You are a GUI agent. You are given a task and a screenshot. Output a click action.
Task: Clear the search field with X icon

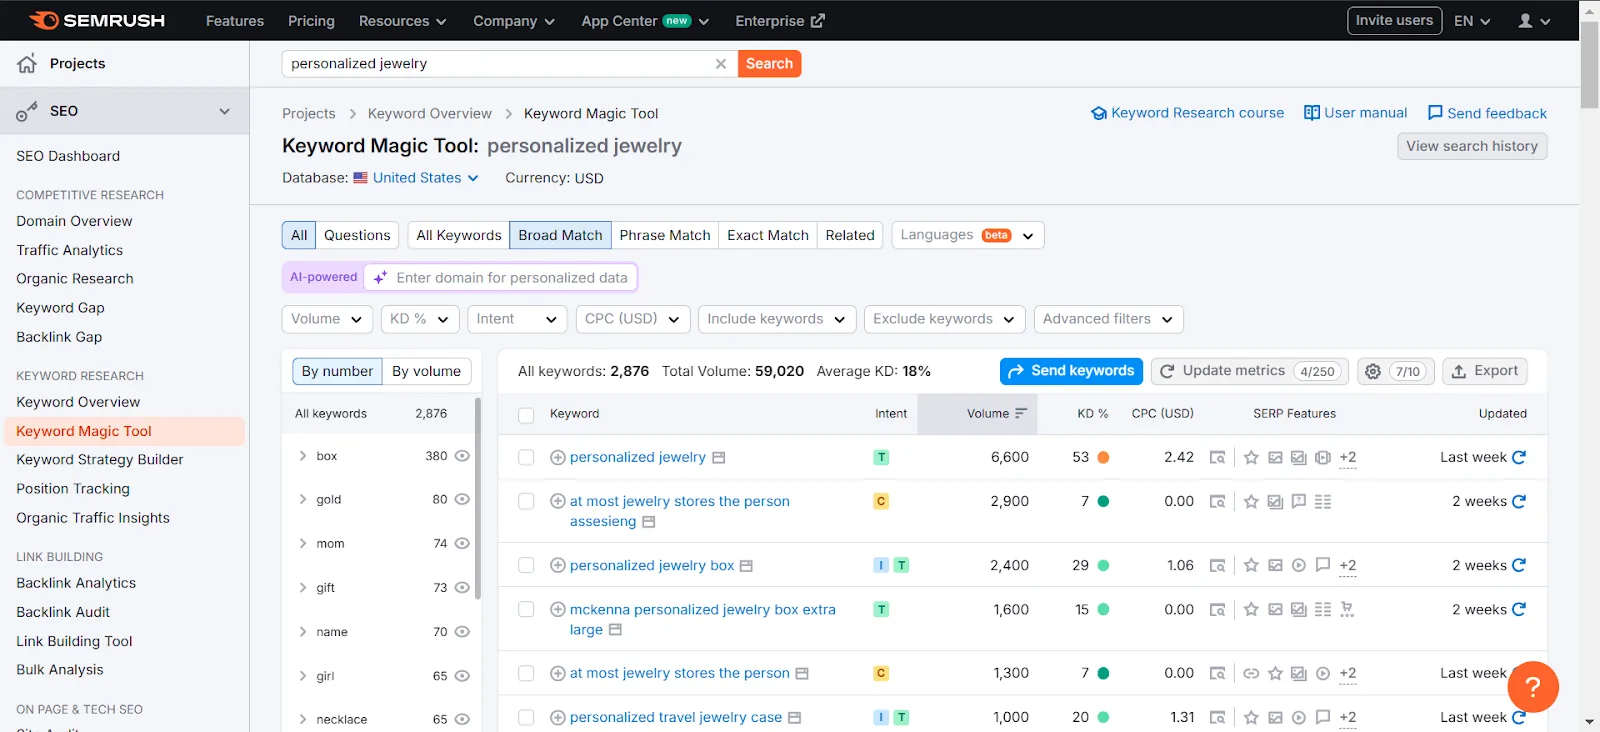point(720,63)
